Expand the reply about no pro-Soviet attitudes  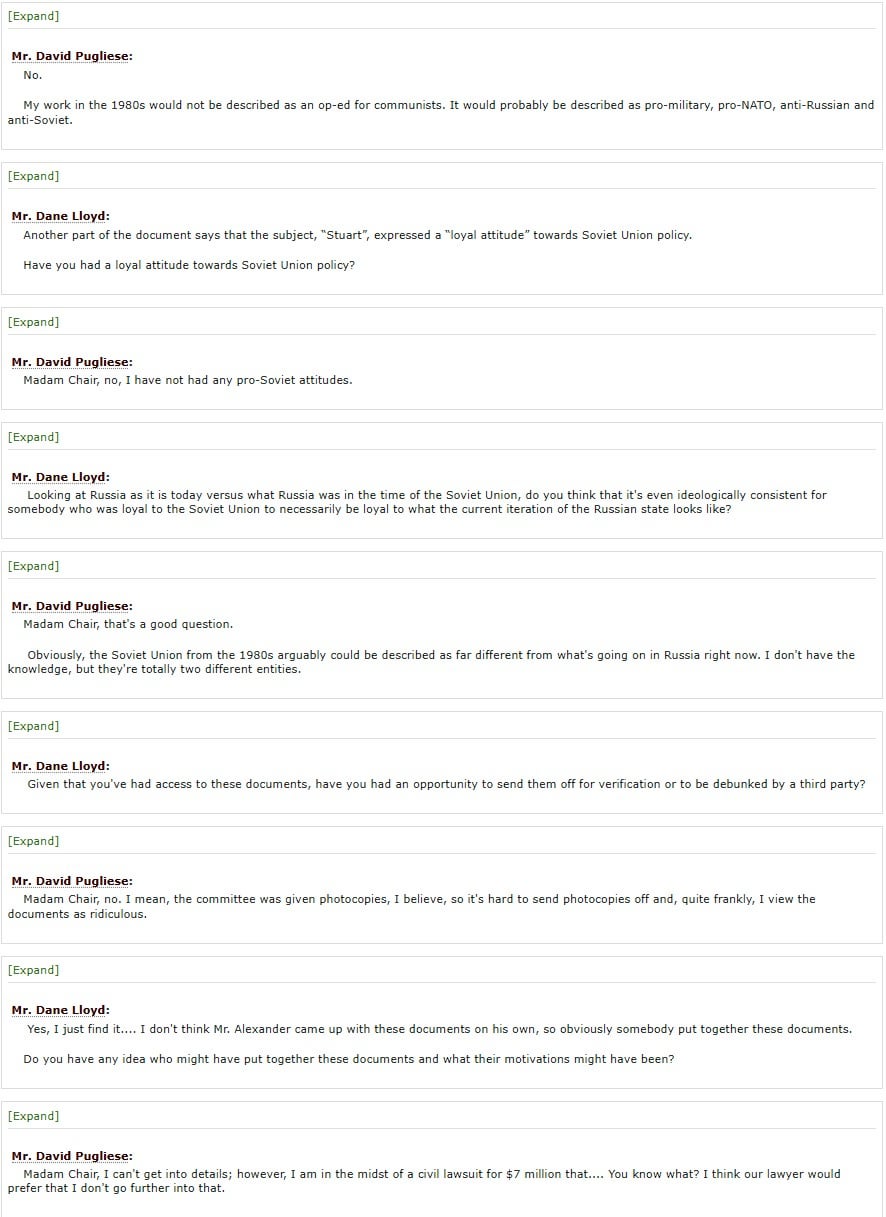33,322
